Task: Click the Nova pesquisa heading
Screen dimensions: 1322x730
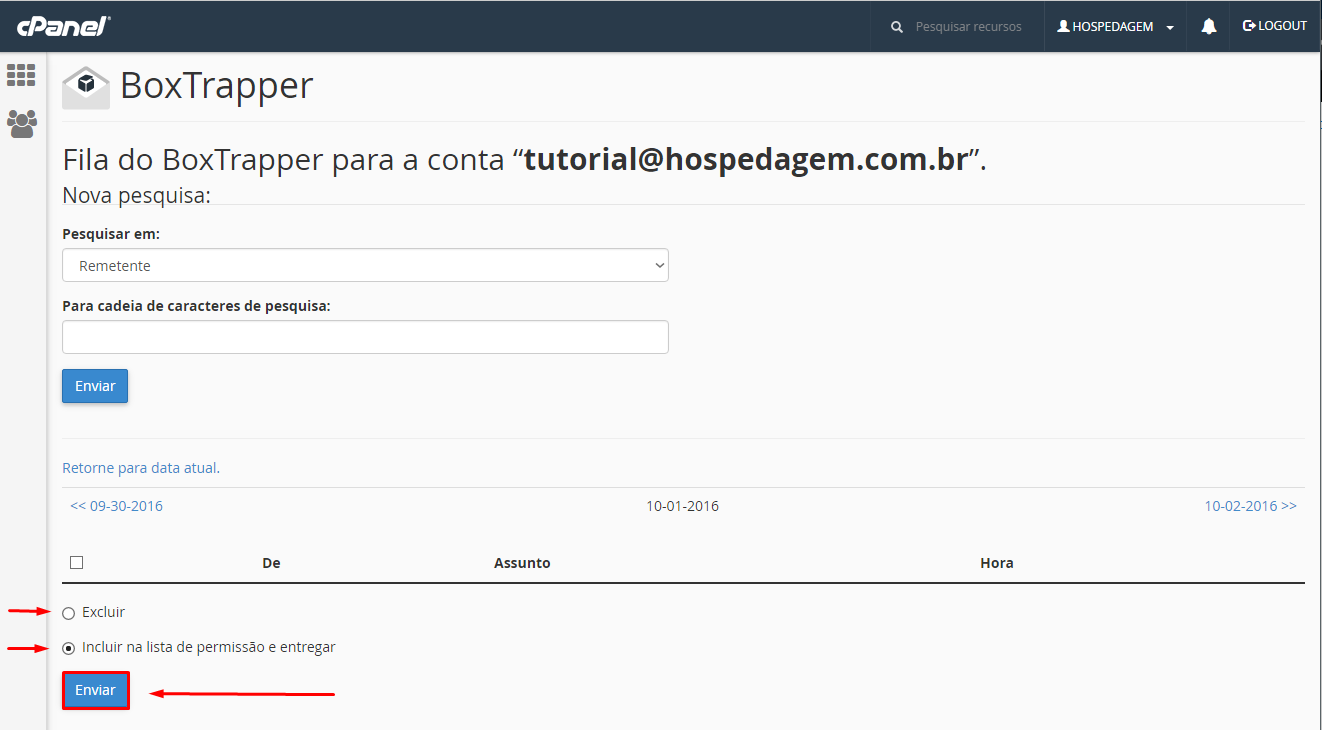Action: [136, 195]
